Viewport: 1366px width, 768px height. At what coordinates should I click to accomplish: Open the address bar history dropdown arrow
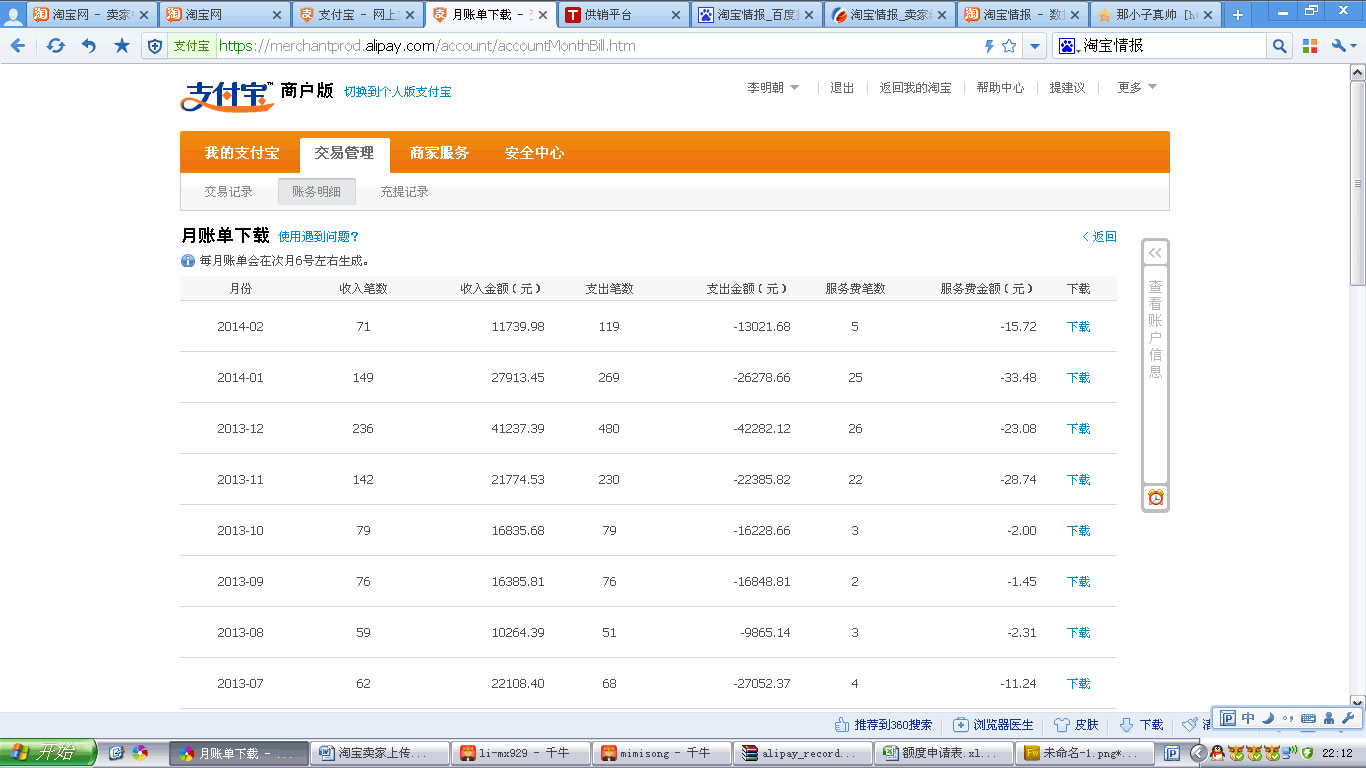1035,46
